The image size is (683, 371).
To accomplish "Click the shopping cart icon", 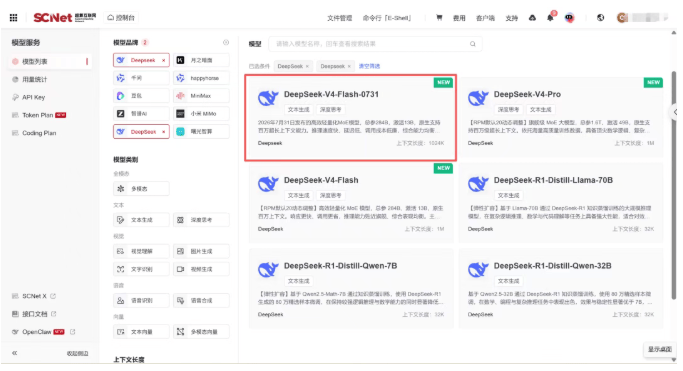I will 439,18.
